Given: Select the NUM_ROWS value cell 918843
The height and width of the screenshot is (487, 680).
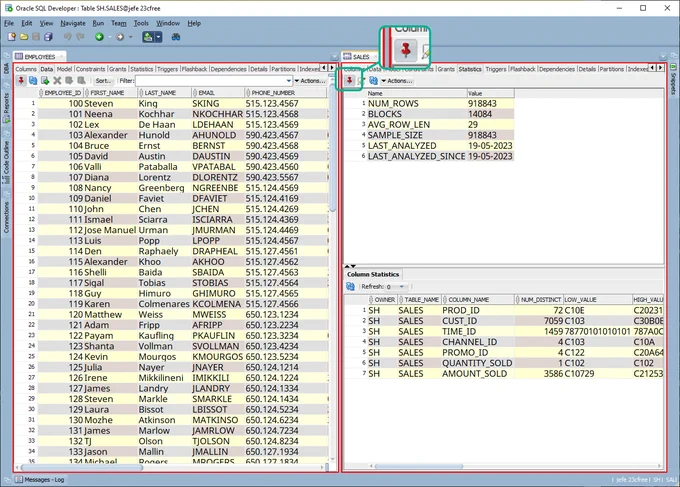Looking at the screenshot, I should (490, 104).
